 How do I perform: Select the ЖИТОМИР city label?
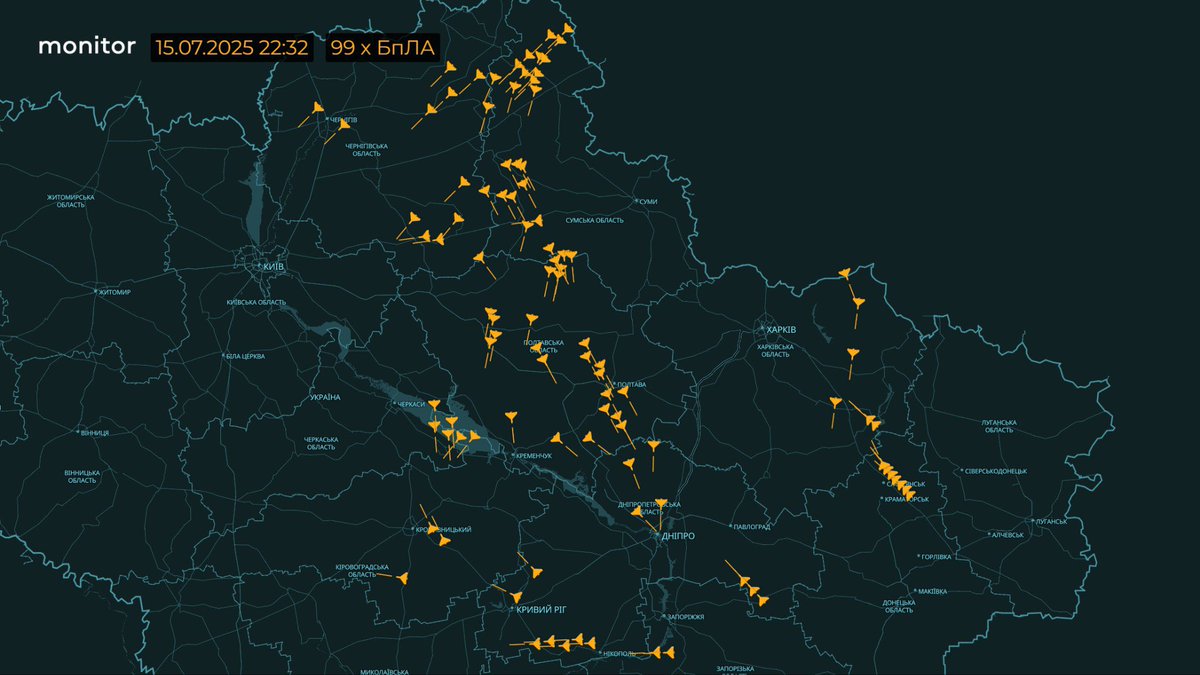coord(114,292)
